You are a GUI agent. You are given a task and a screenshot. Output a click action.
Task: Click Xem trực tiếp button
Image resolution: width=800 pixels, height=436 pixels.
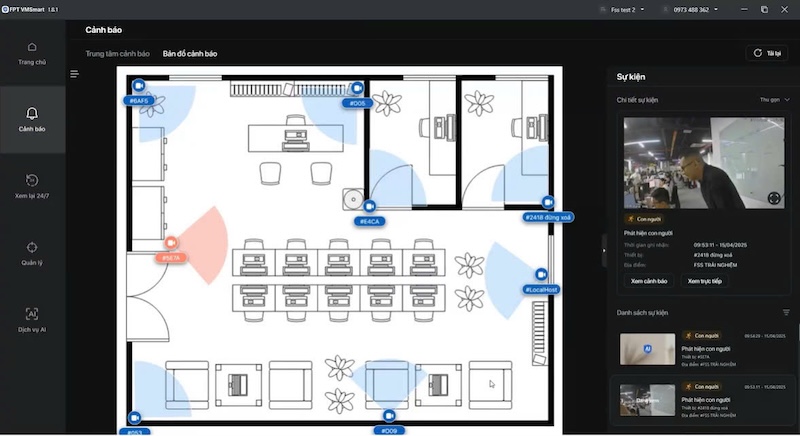point(704,281)
